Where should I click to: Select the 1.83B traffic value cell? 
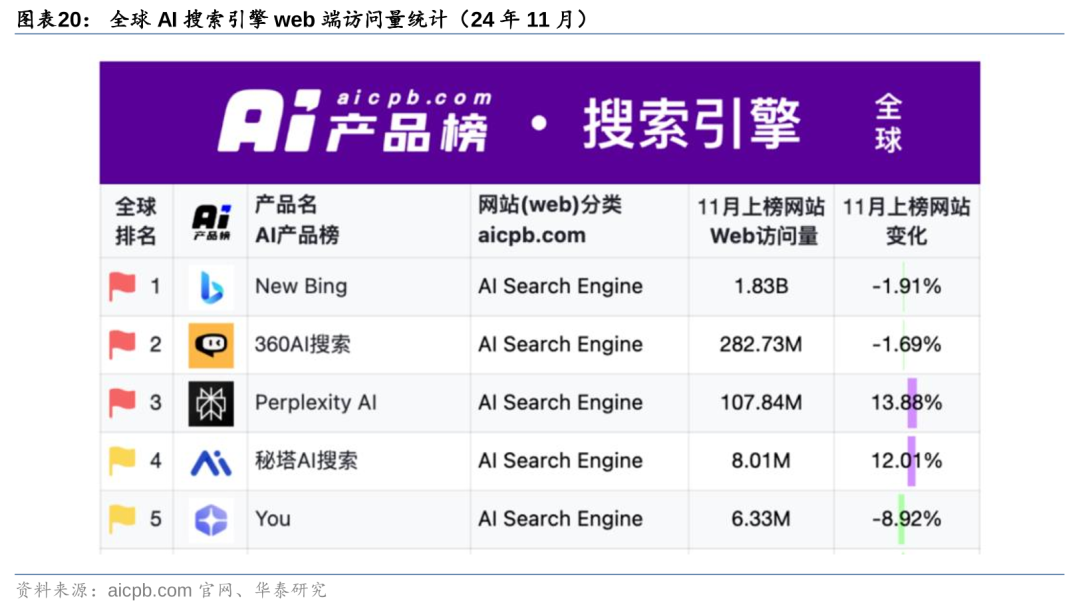point(761,286)
